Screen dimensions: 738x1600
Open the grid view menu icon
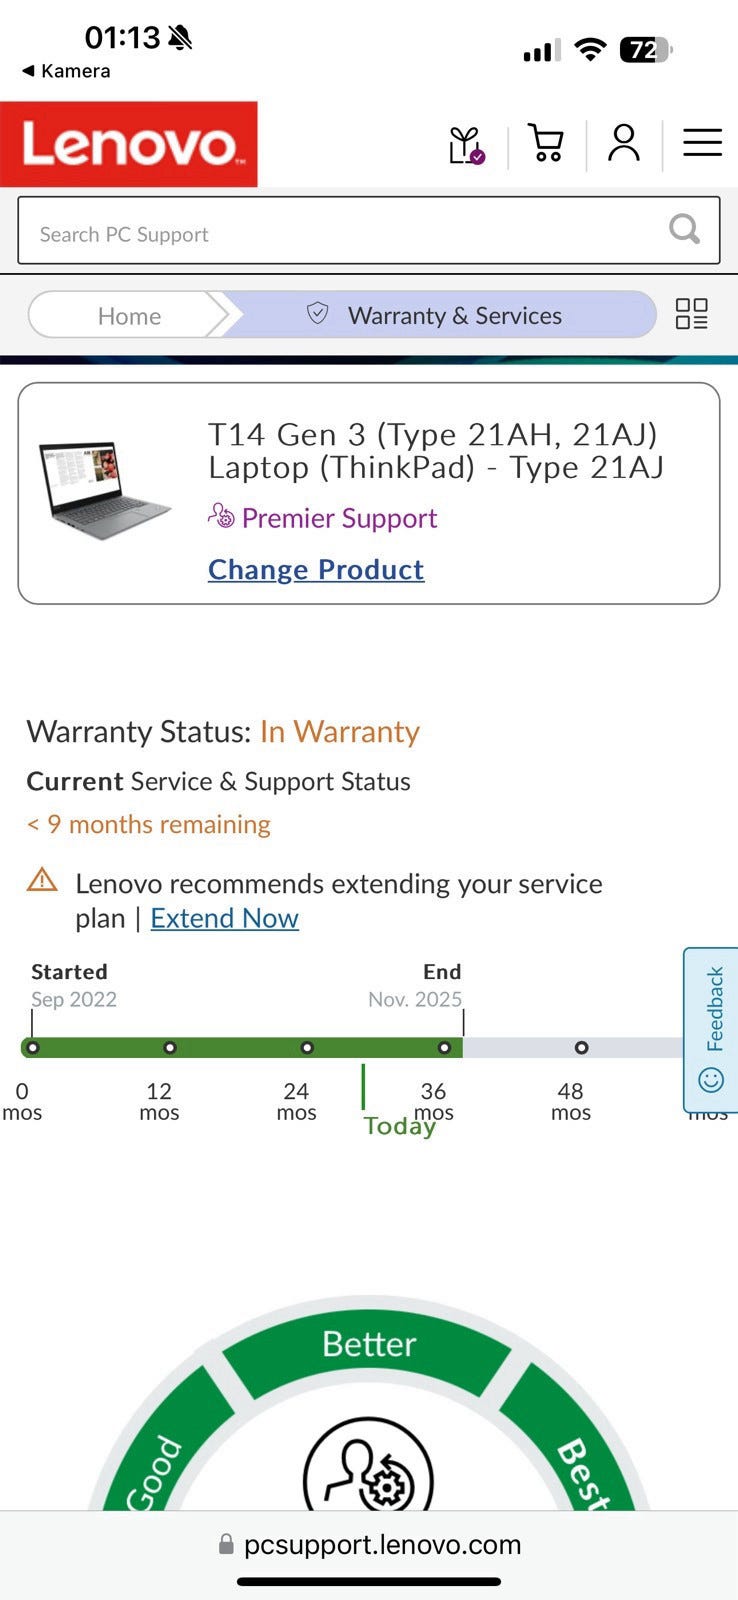point(691,314)
